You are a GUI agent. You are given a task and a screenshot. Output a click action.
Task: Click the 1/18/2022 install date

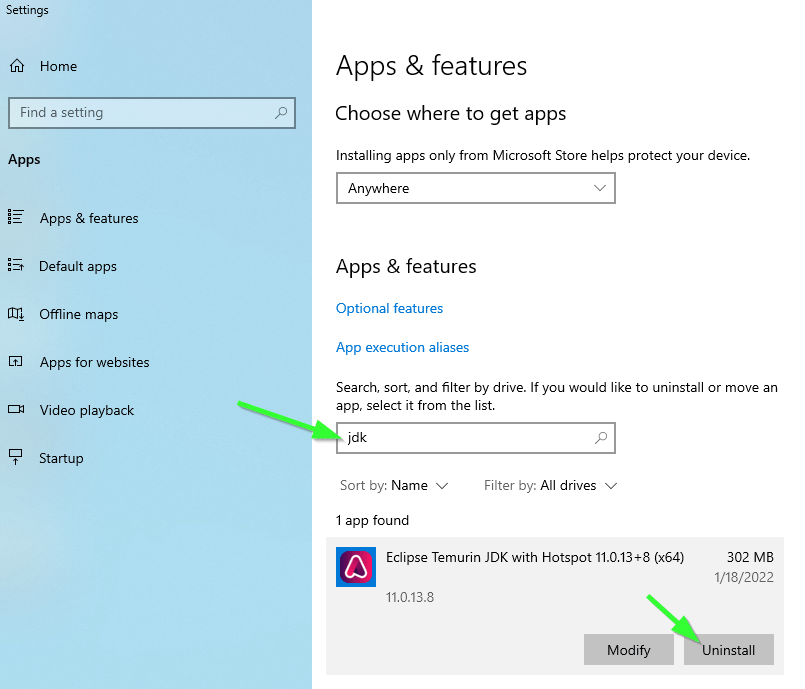click(744, 578)
